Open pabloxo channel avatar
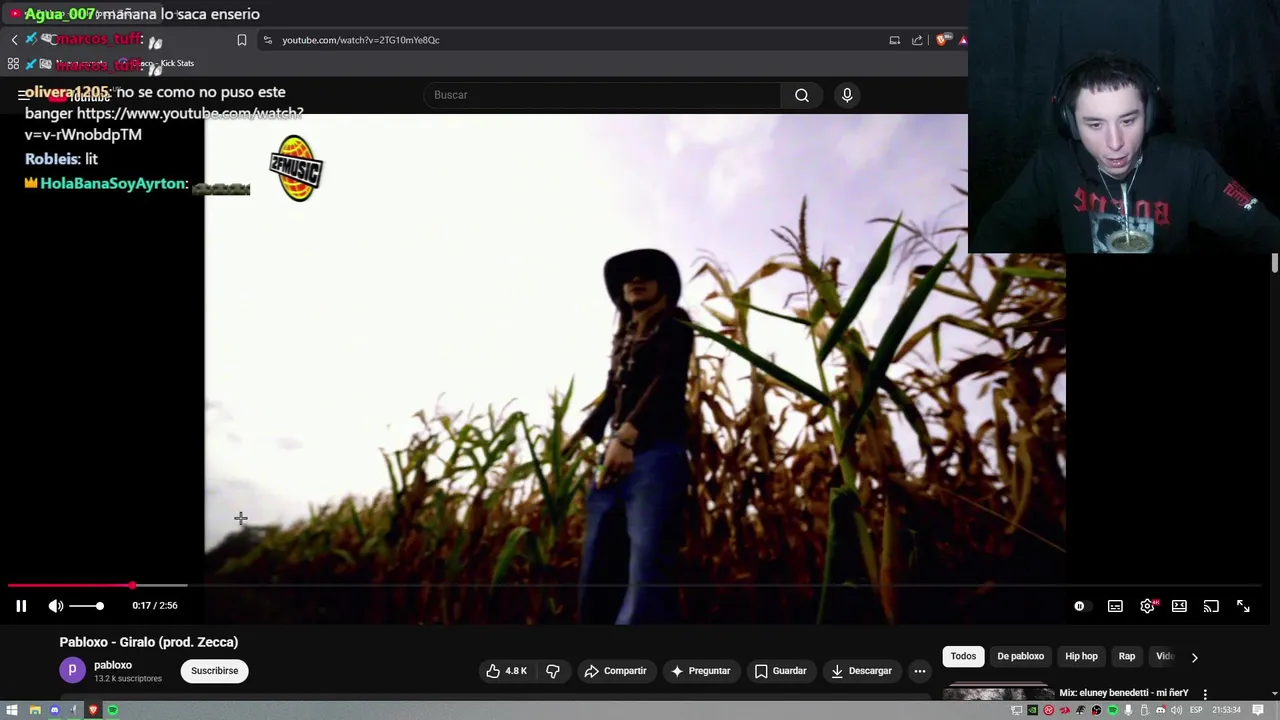The width and height of the screenshot is (1280, 720). coord(72,670)
